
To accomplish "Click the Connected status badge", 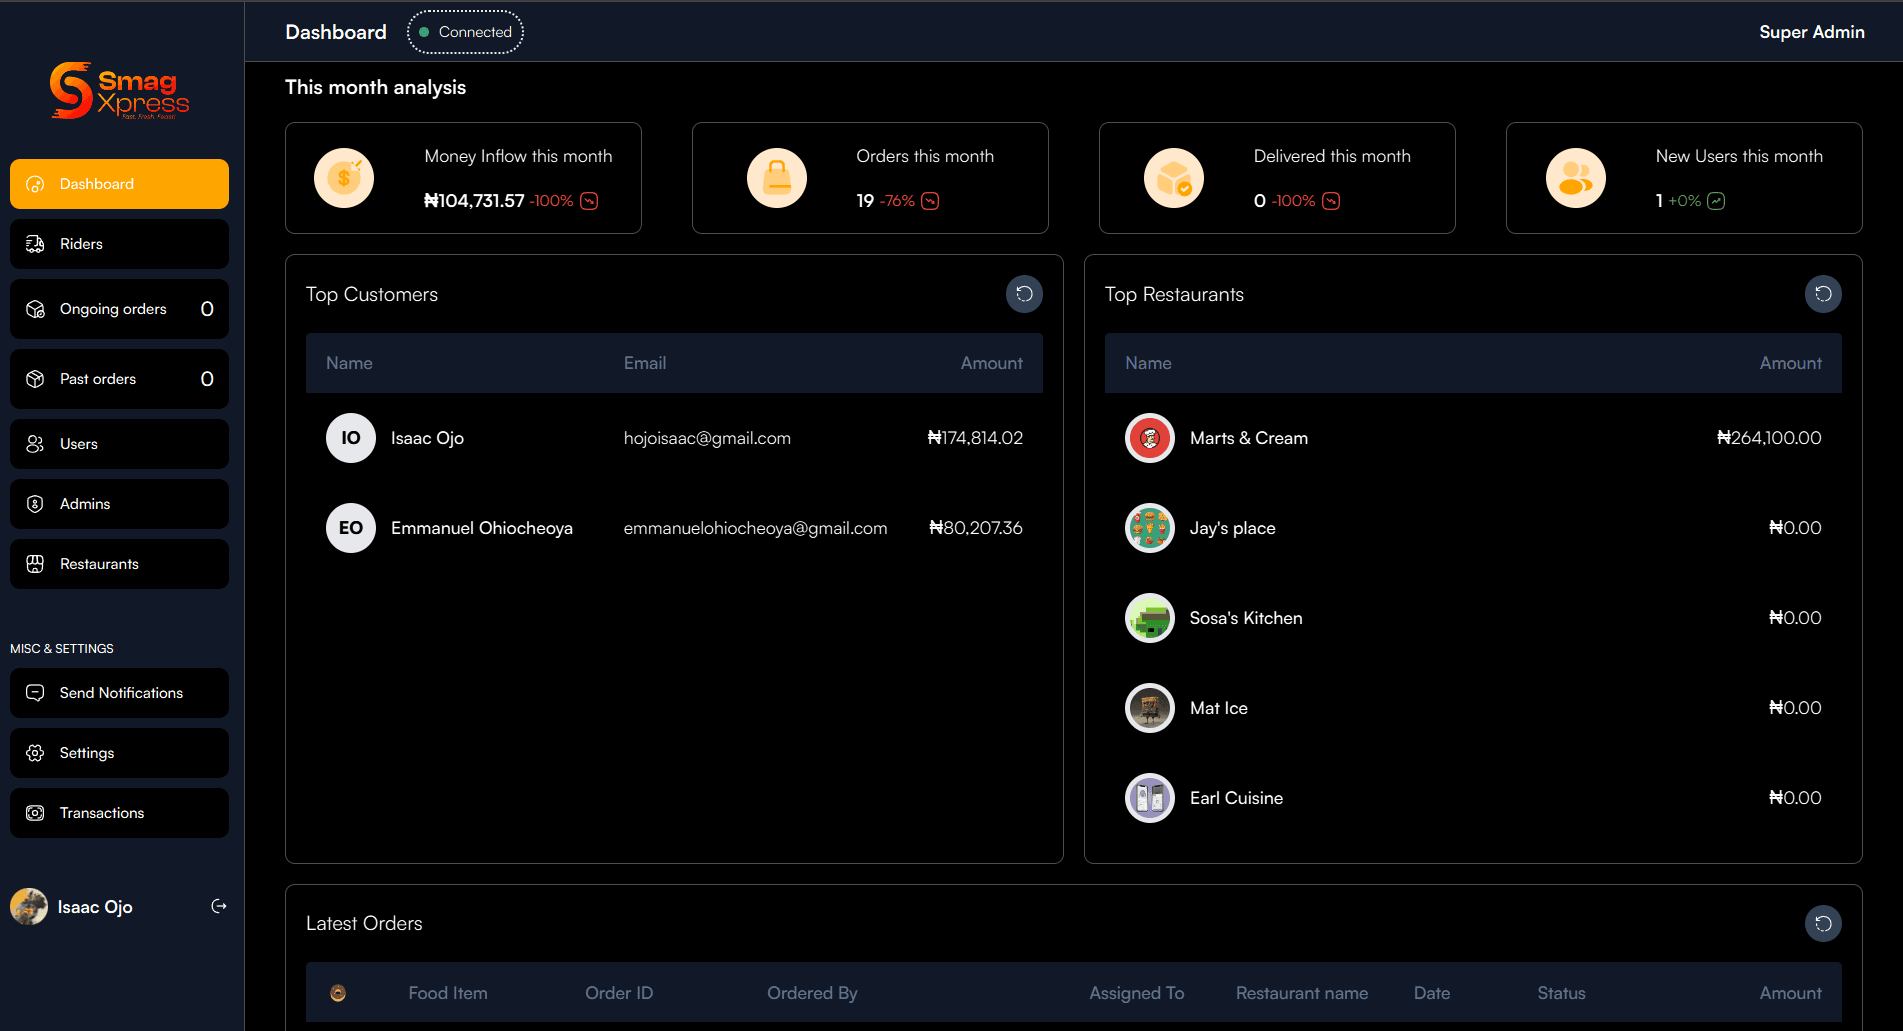I will point(465,31).
